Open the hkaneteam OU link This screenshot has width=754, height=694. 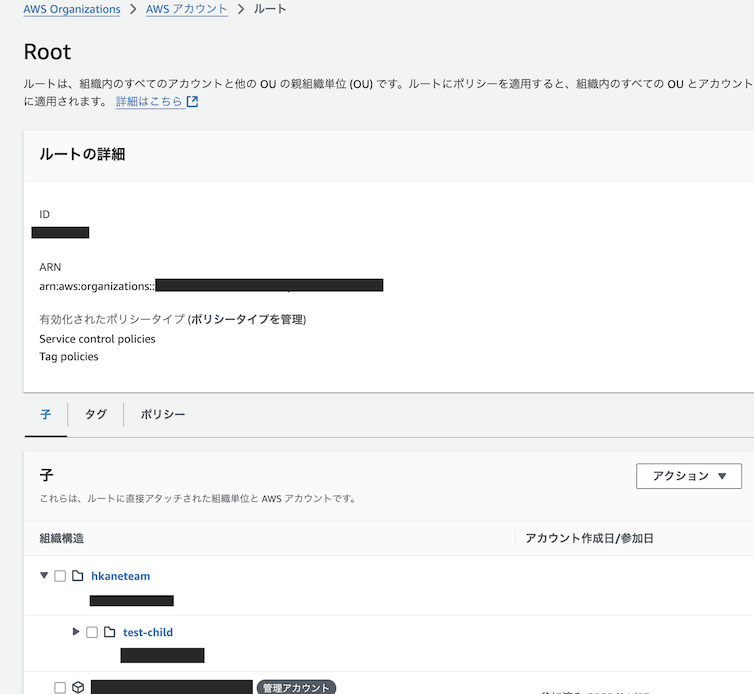point(121,576)
